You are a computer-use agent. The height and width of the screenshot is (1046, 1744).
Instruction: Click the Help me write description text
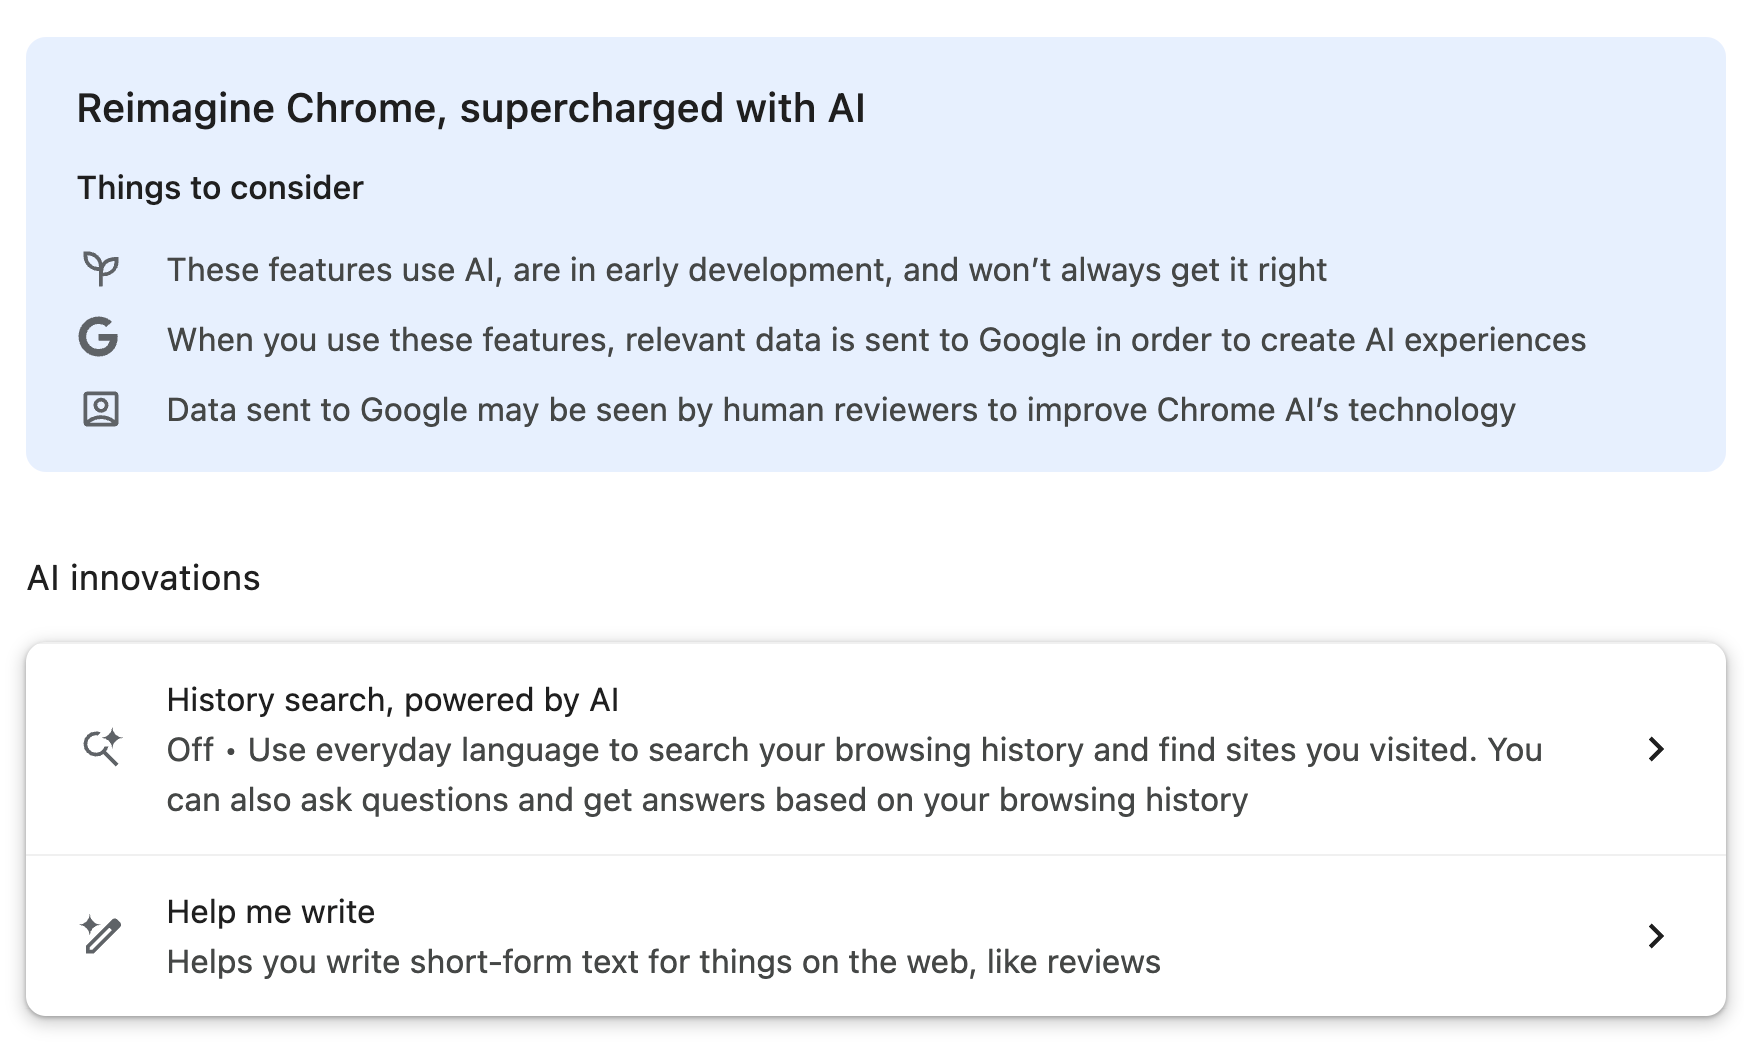coord(664,962)
